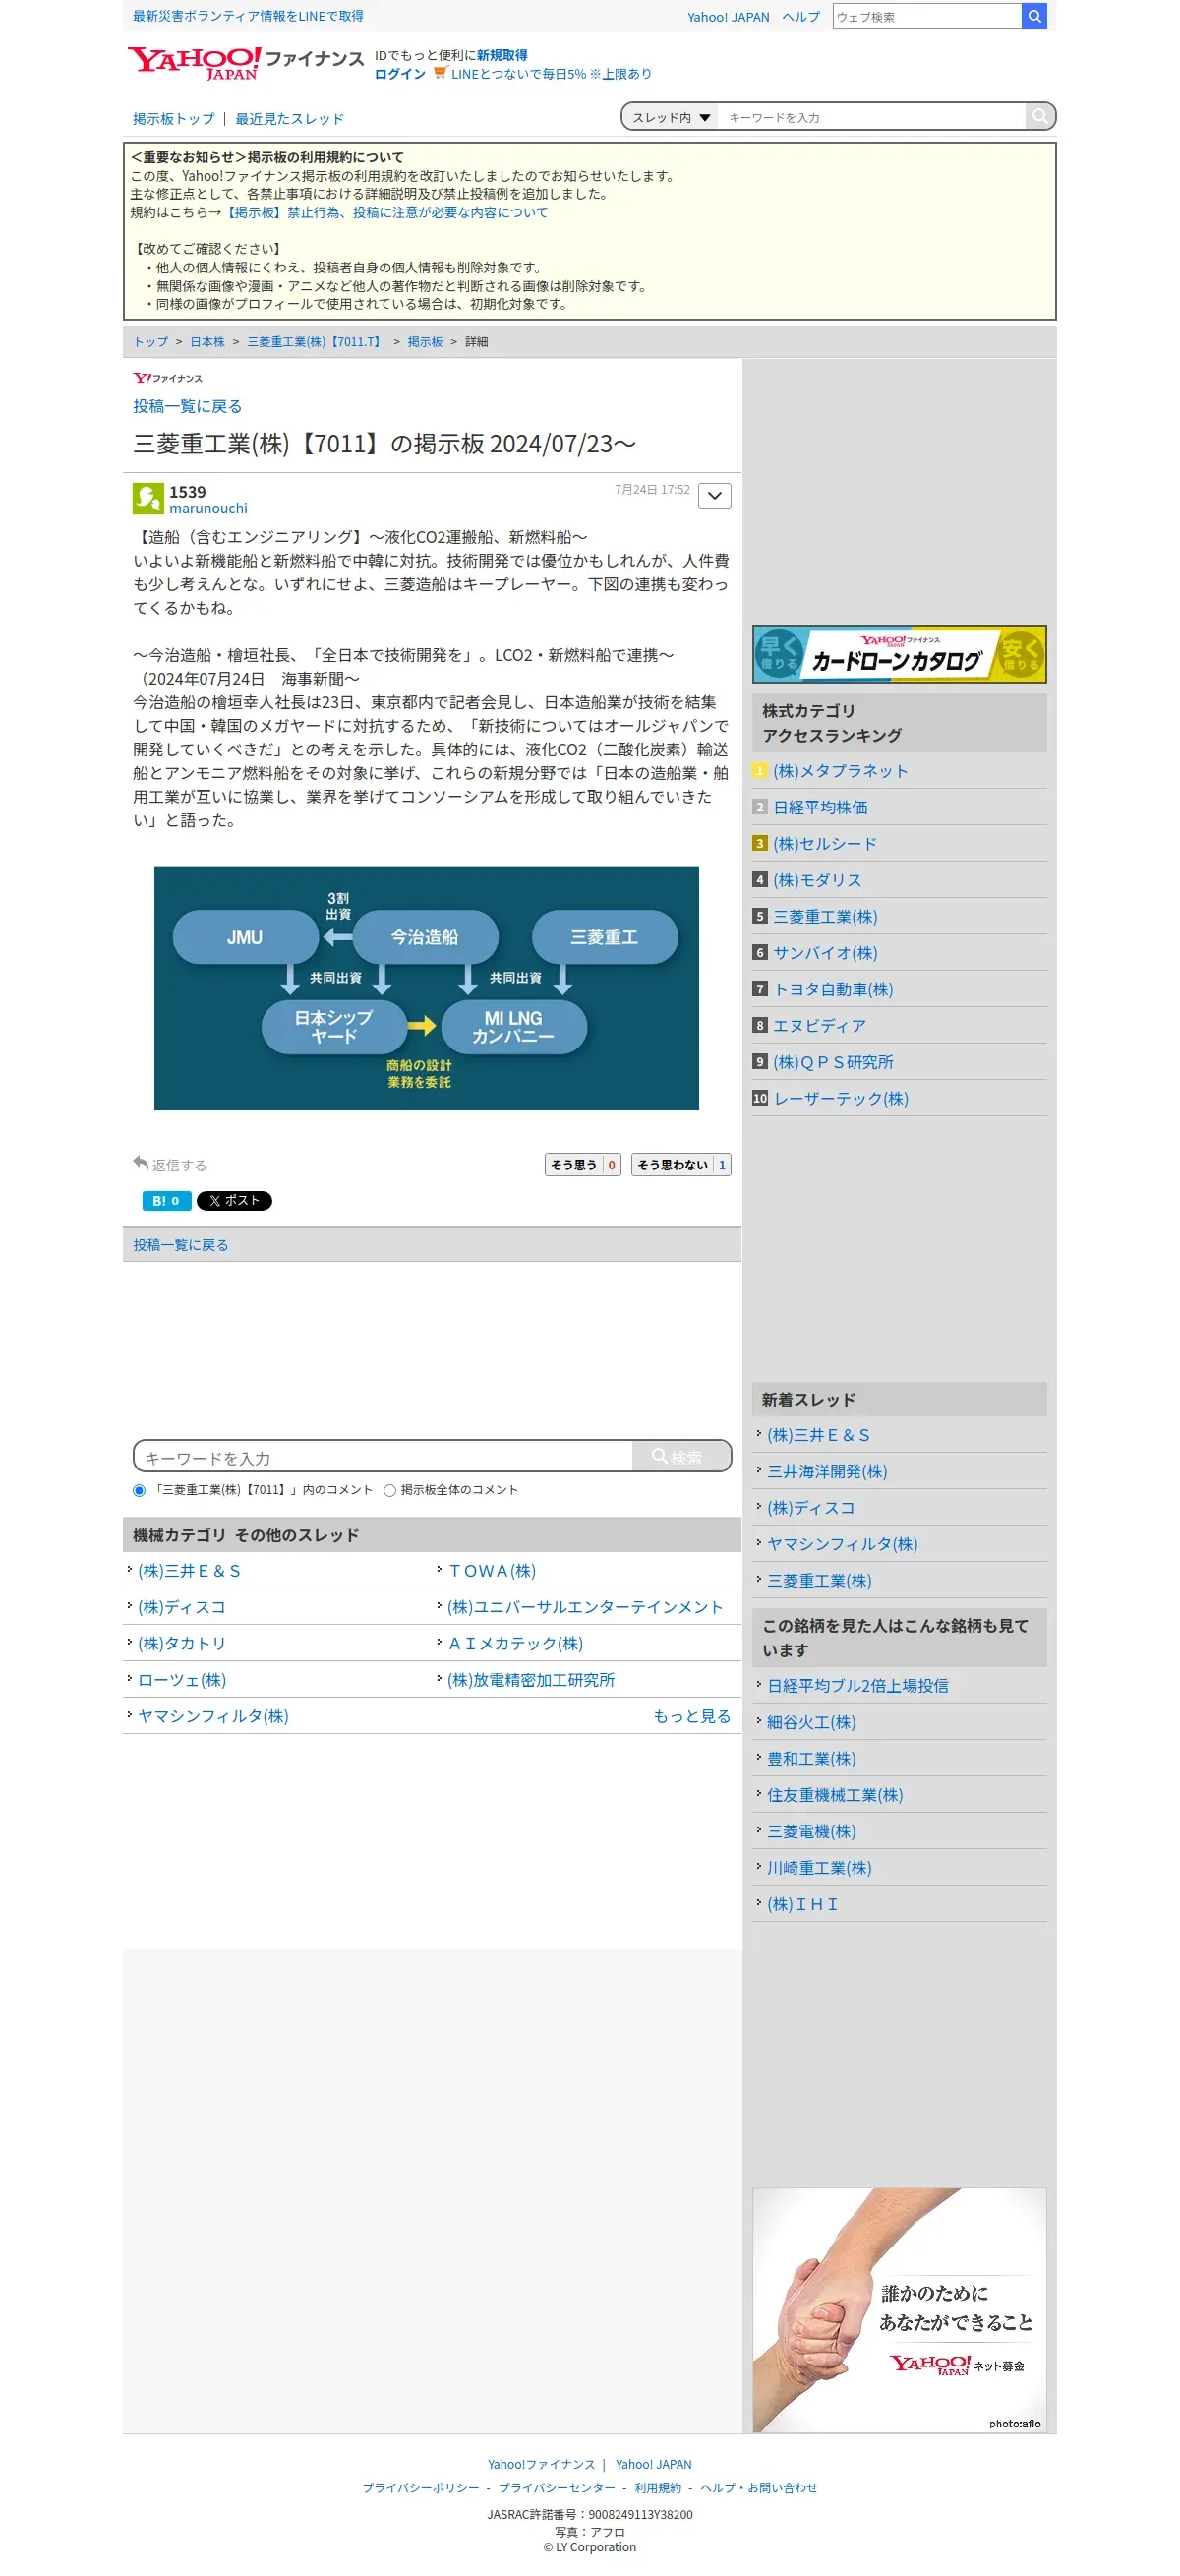The height and width of the screenshot is (2576, 1180).
Task: Open ranking item (株)モダリス
Action: [817, 880]
